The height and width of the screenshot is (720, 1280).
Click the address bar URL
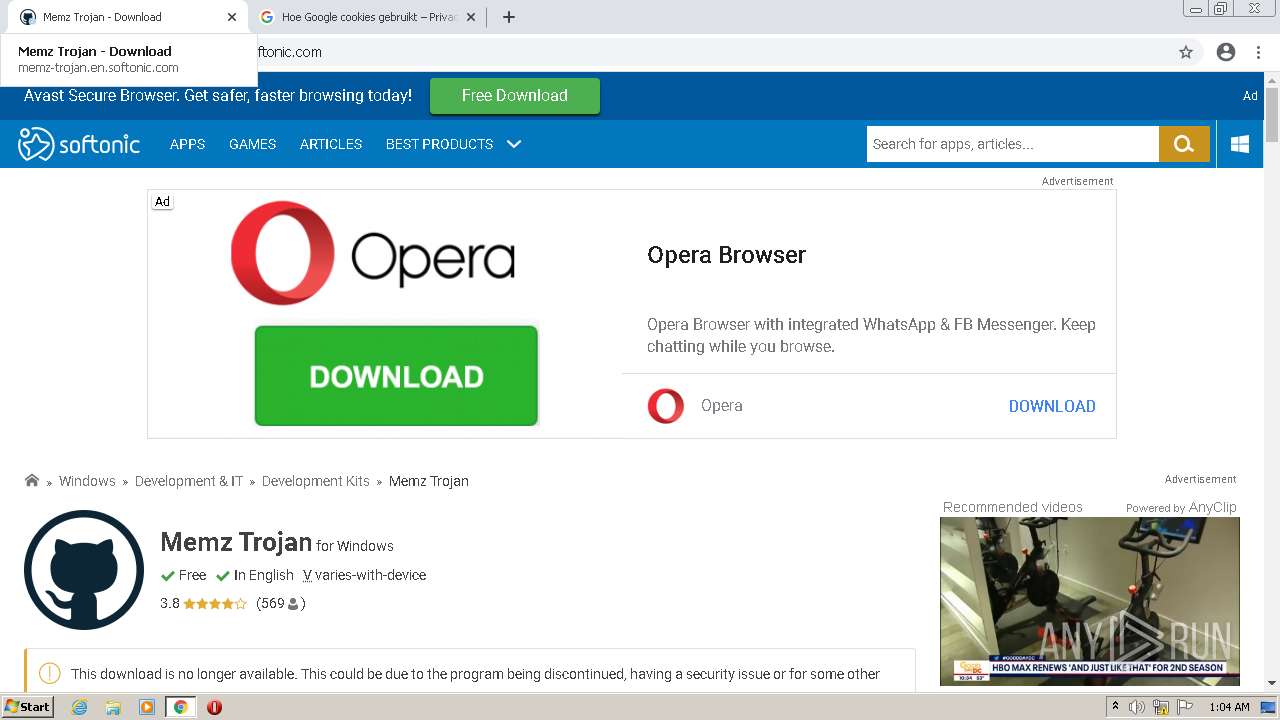tap(290, 52)
